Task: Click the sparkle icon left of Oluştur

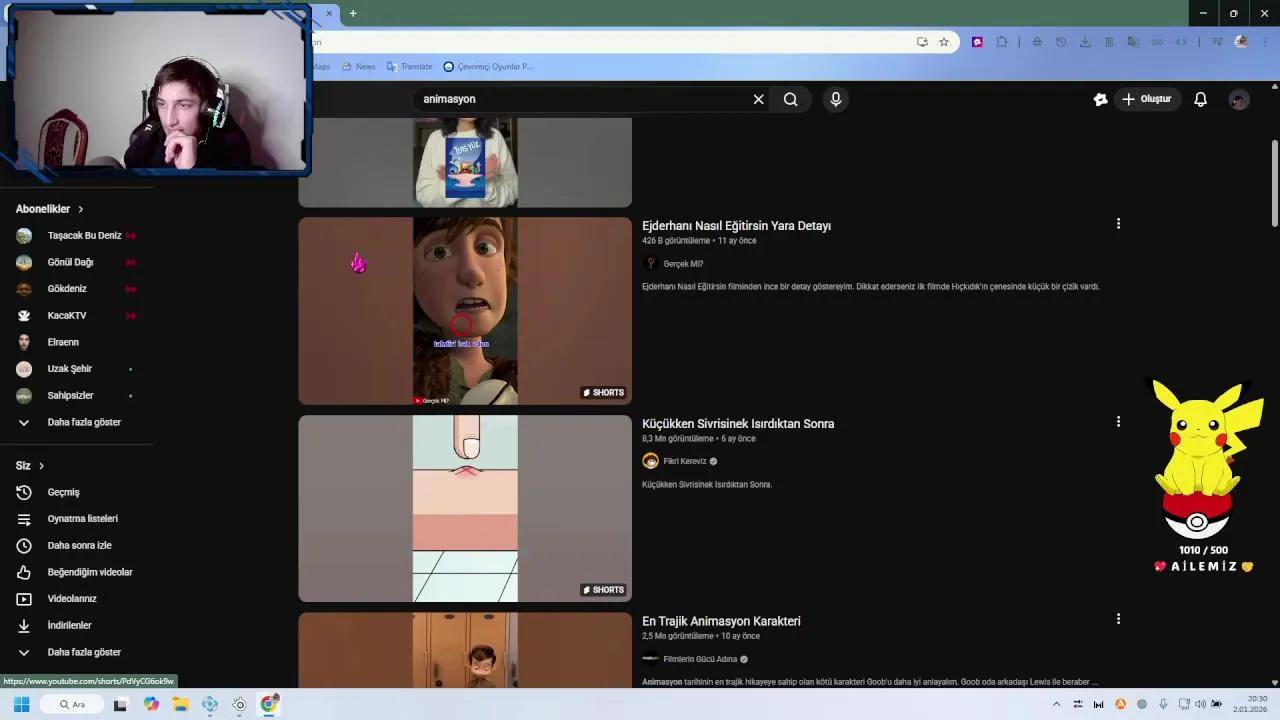Action: [x=1101, y=99]
